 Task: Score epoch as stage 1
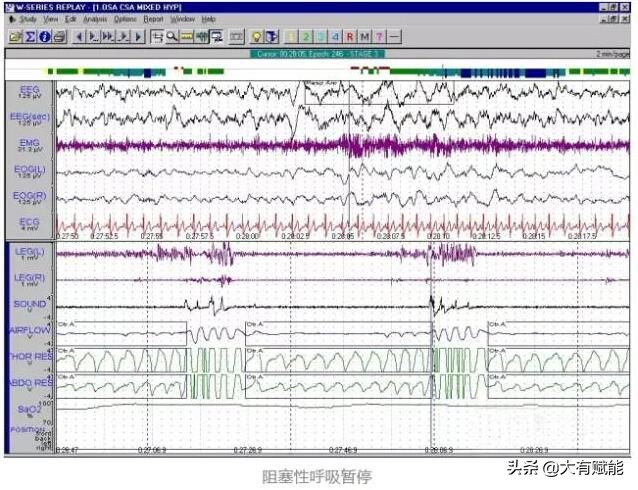tap(292, 37)
